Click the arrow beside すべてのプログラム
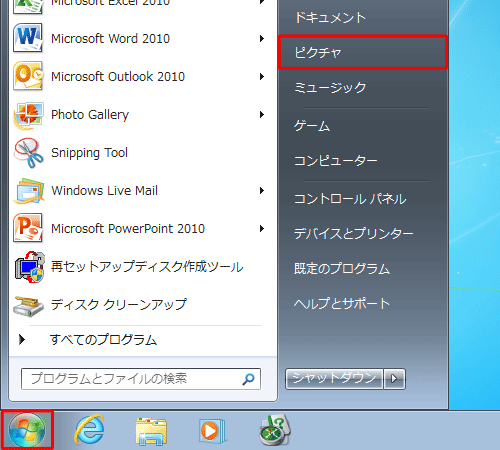 pyautogui.click(x=22, y=339)
